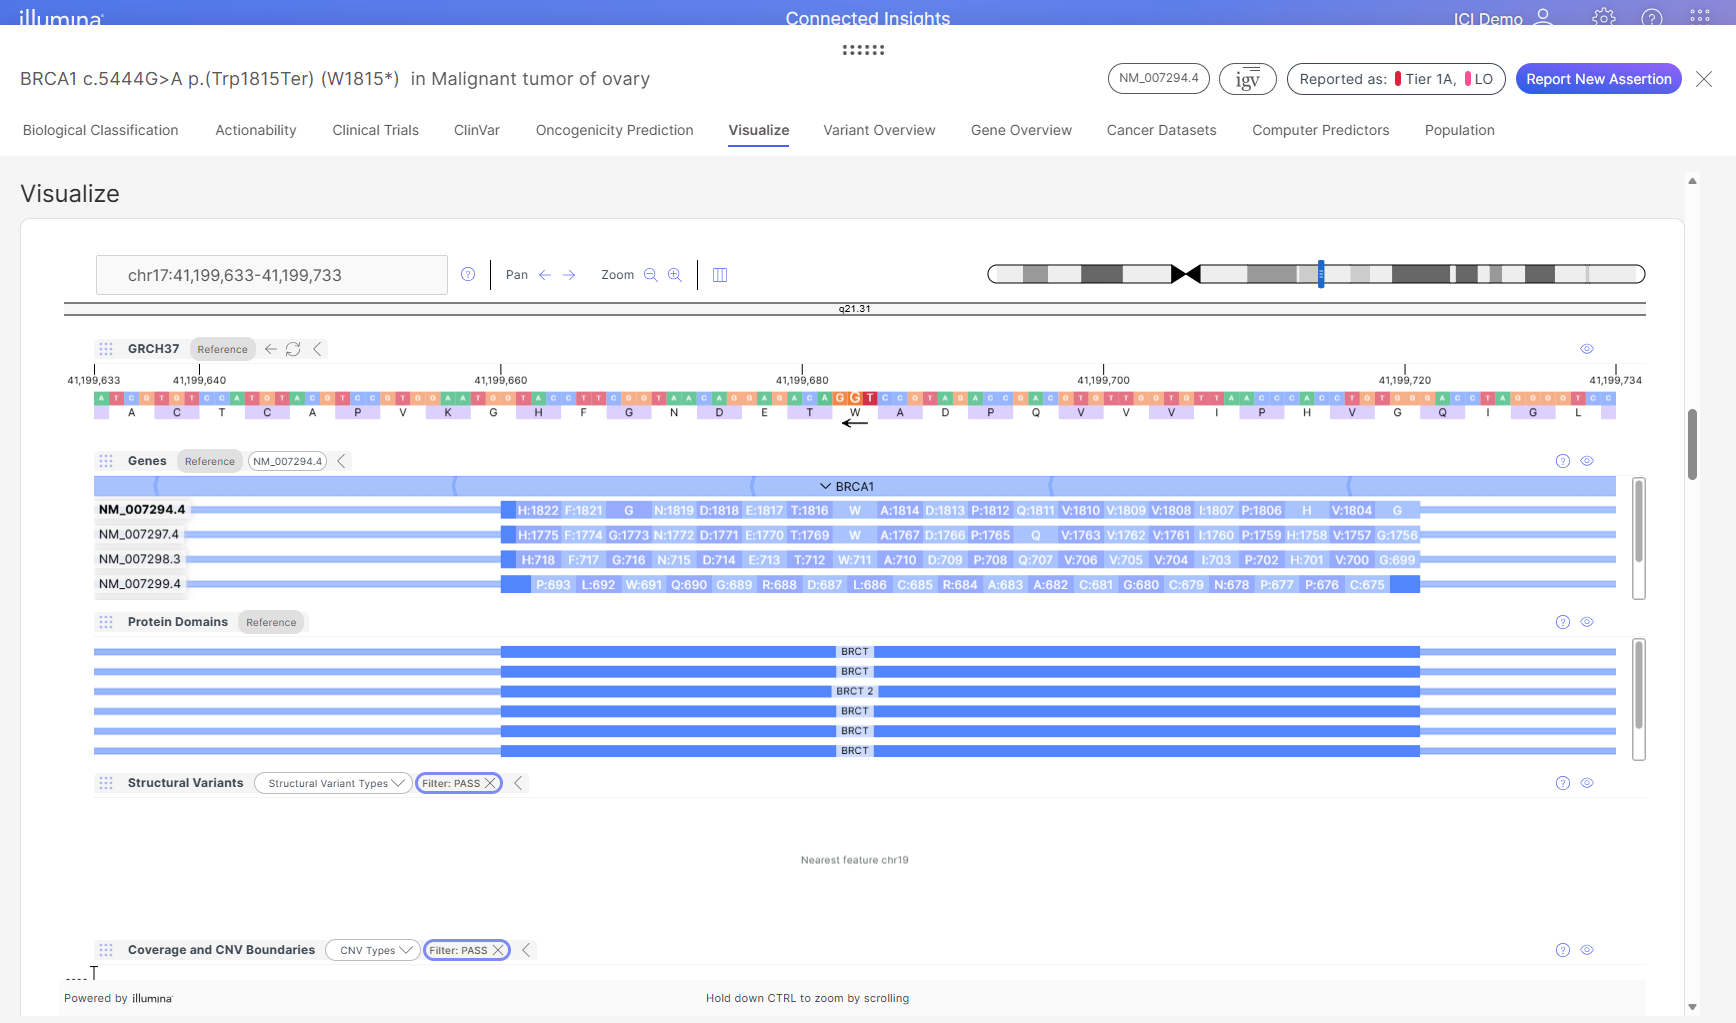
Task: Hide the Structural Variants track
Action: (x=1587, y=783)
